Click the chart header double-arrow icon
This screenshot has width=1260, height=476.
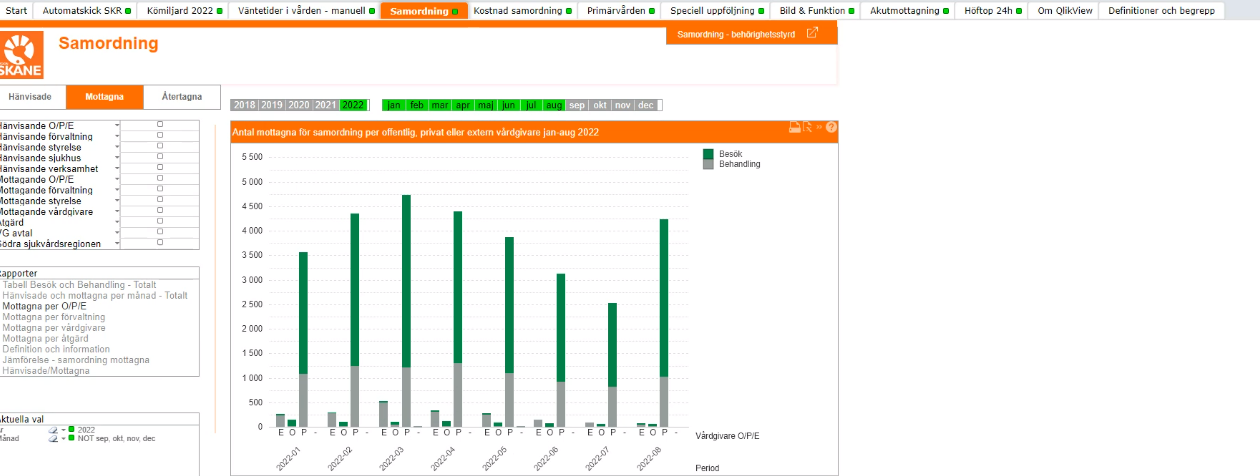[819, 127]
